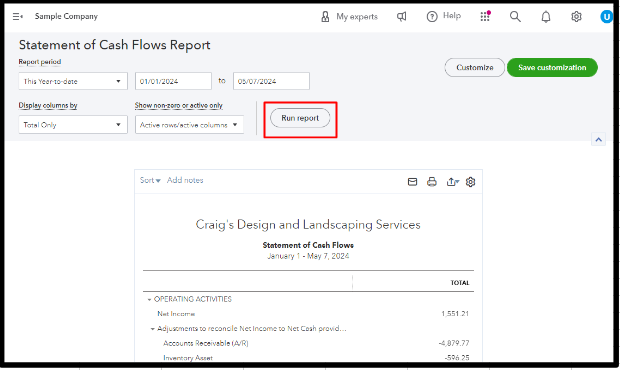Email the report via envelope icon
This screenshot has width=620, height=370.
point(412,182)
